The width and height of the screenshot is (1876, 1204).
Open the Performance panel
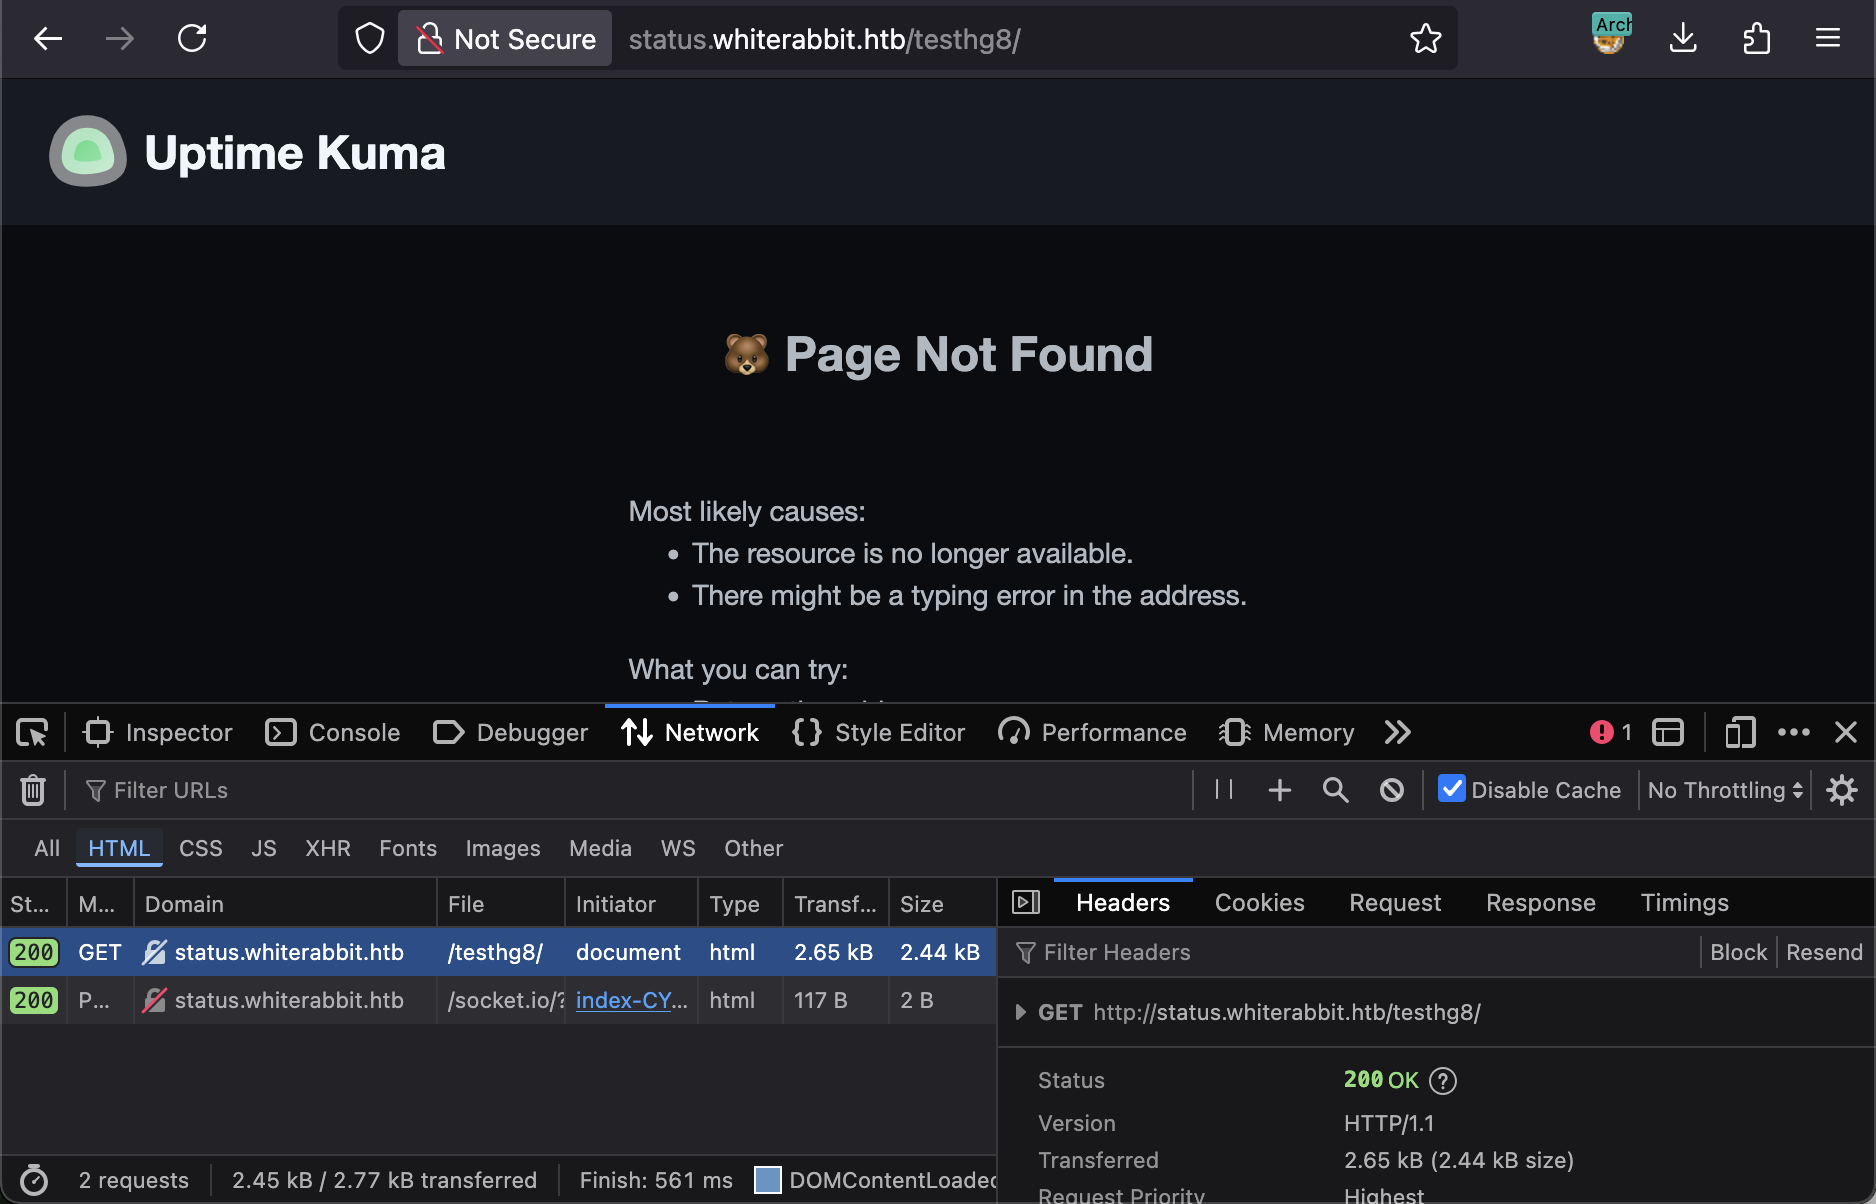[1092, 732]
